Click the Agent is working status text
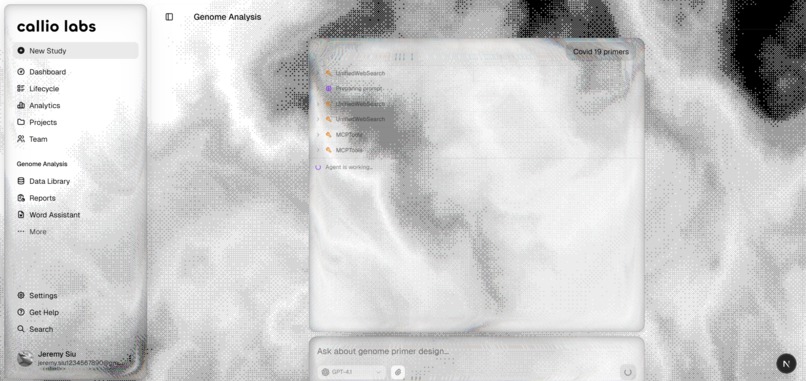The width and height of the screenshot is (806, 381). tap(349, 167)
